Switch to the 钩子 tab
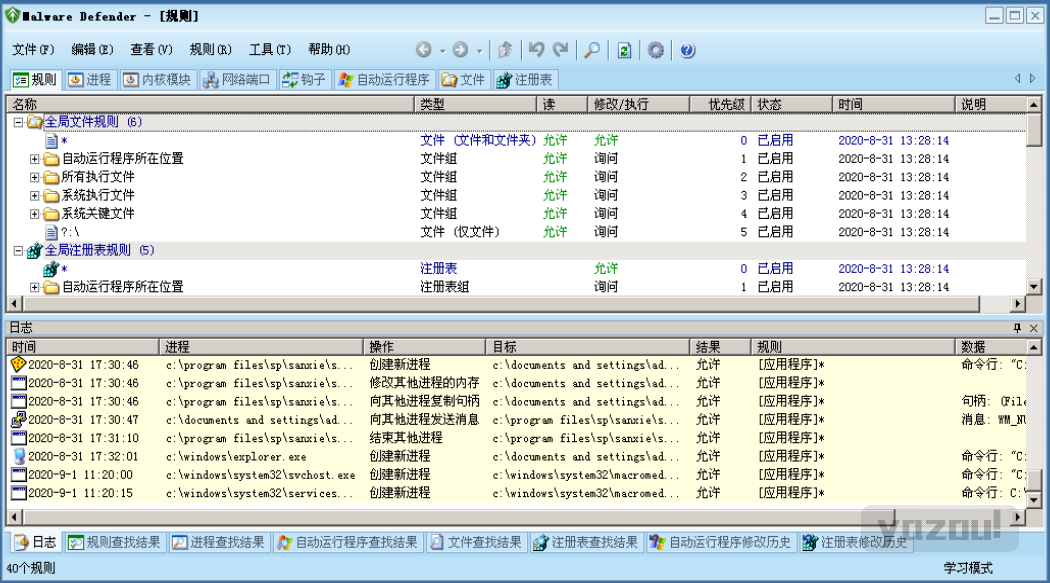This screenshot has height=583, width=1050. pyautogui.click(x=304, y=80)
